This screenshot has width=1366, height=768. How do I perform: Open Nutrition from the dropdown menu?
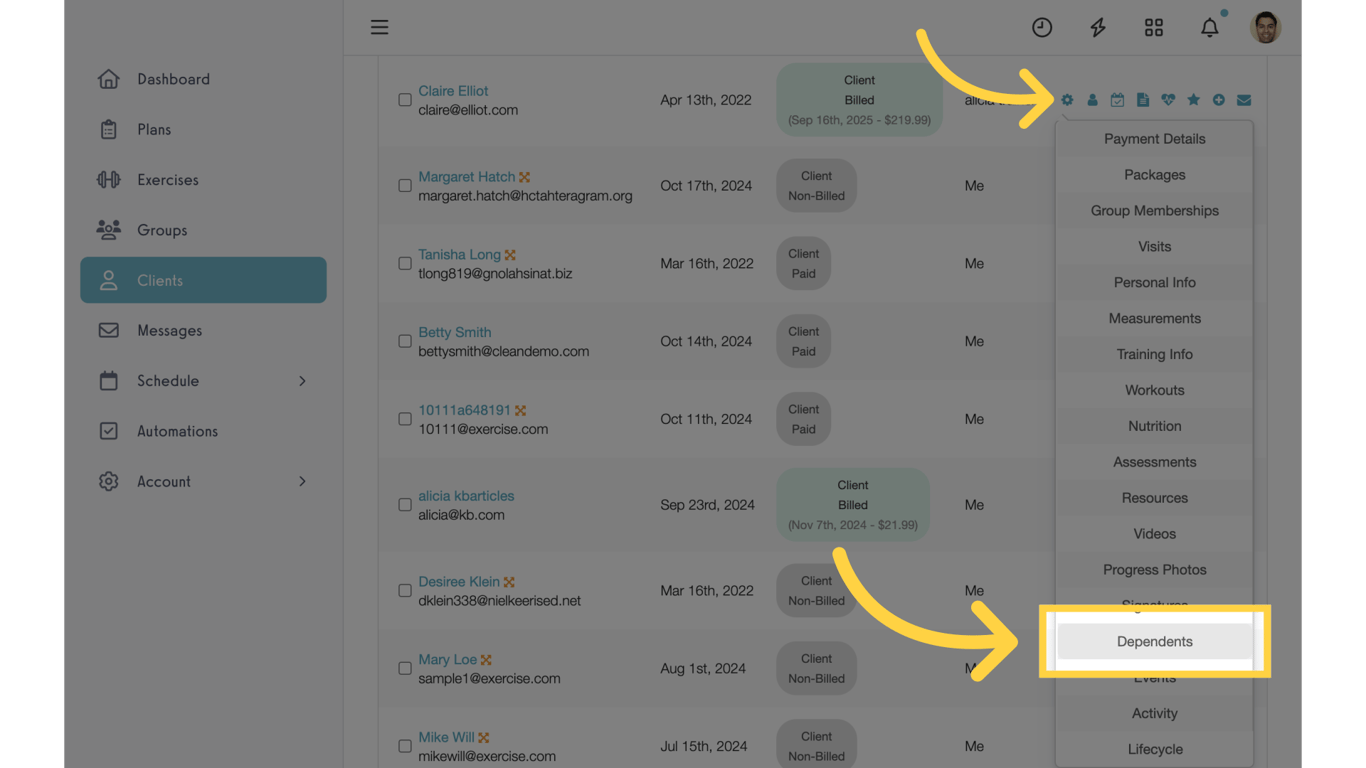point(1155,426)
